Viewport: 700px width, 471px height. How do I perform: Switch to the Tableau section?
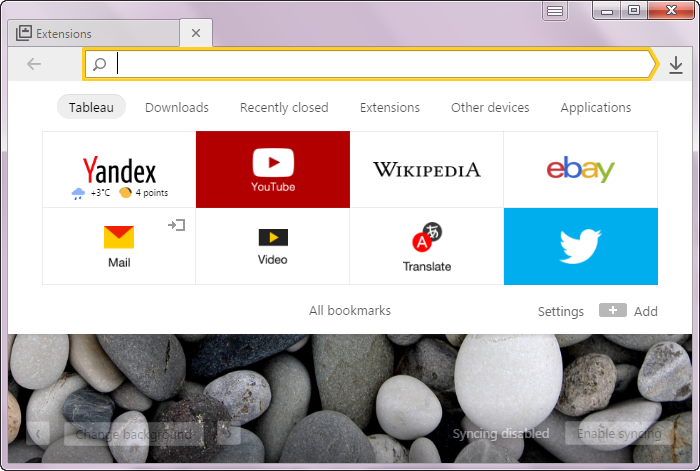pos(91,107)
